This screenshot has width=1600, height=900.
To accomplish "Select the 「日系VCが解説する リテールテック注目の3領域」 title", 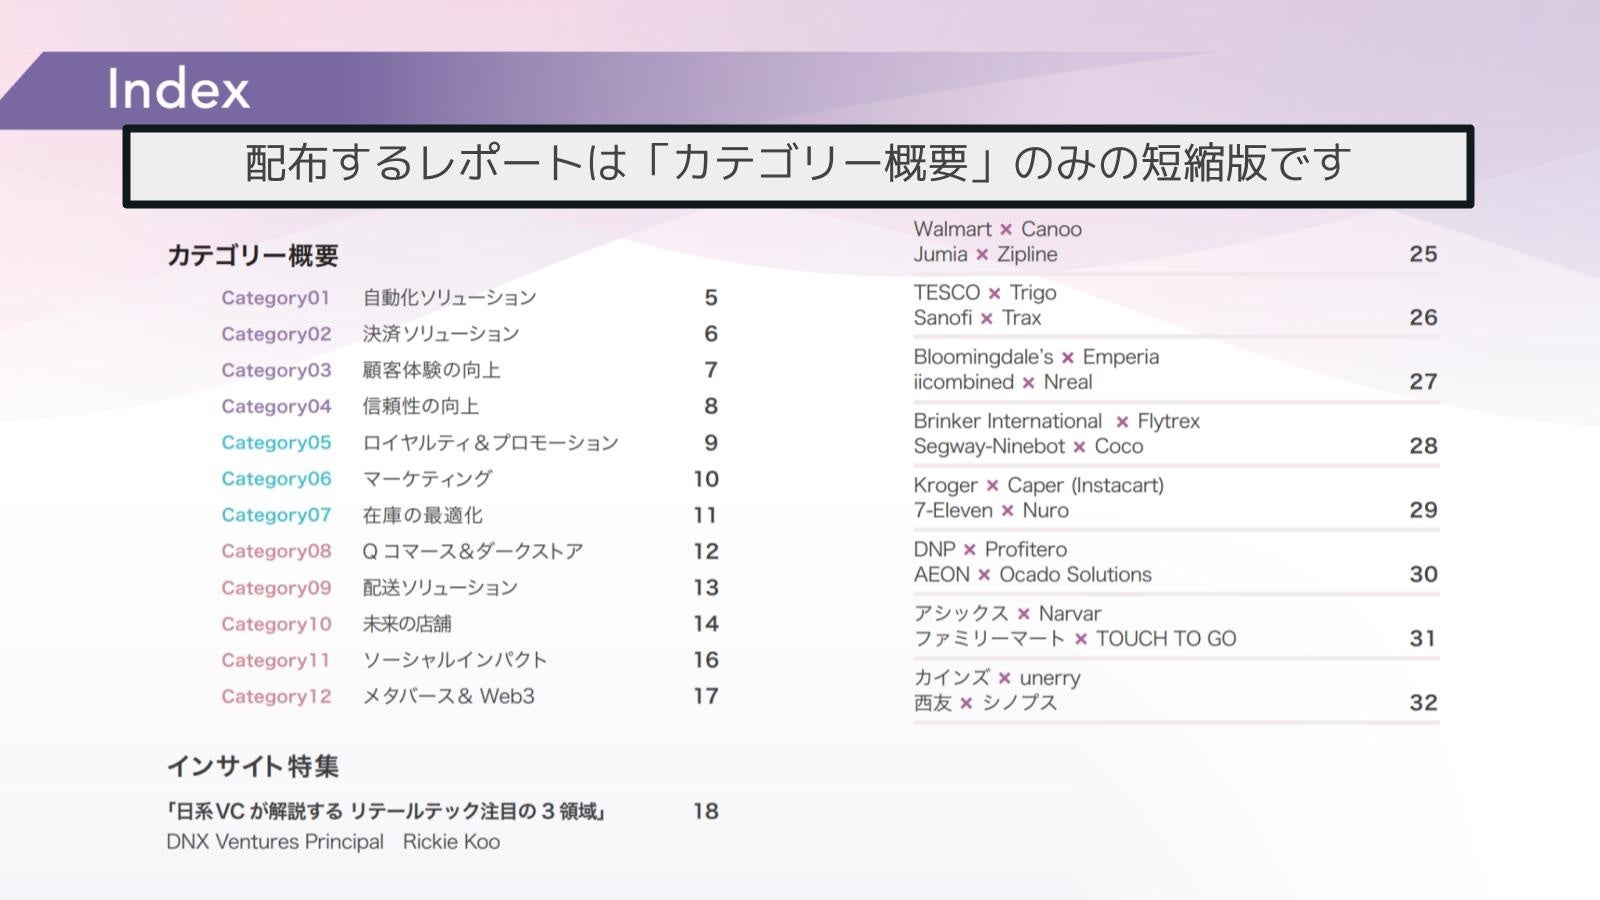I will point(387,811).
